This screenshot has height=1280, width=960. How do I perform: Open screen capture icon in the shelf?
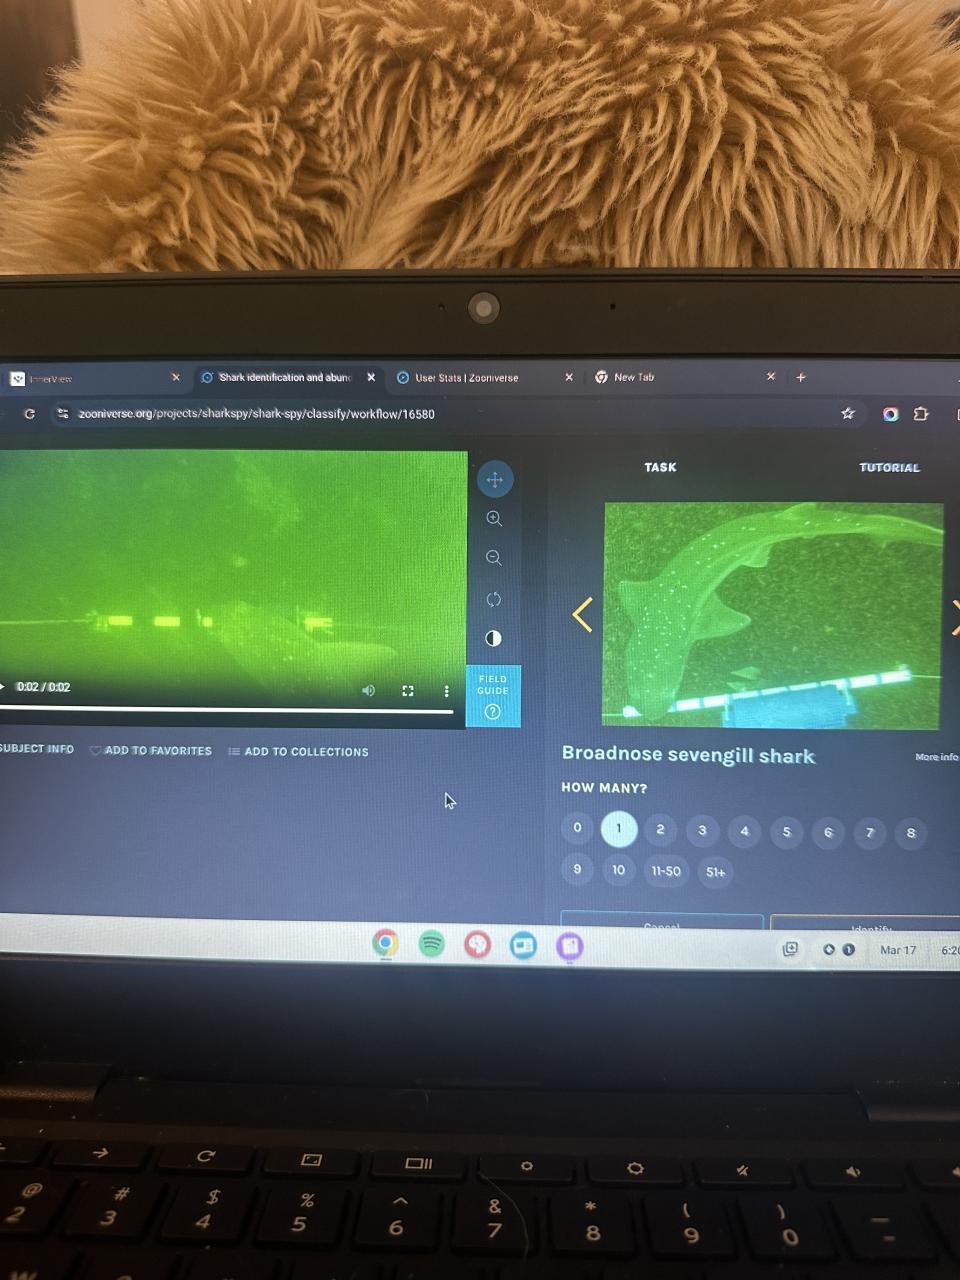coord(790,948)
